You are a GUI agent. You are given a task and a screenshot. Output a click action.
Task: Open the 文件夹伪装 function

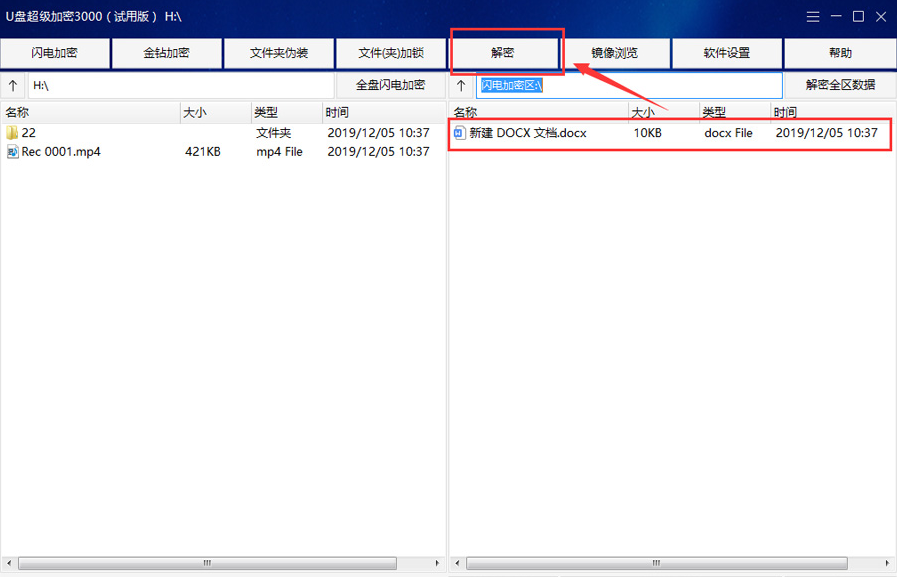pyautogui.click(x=279, y=53)
